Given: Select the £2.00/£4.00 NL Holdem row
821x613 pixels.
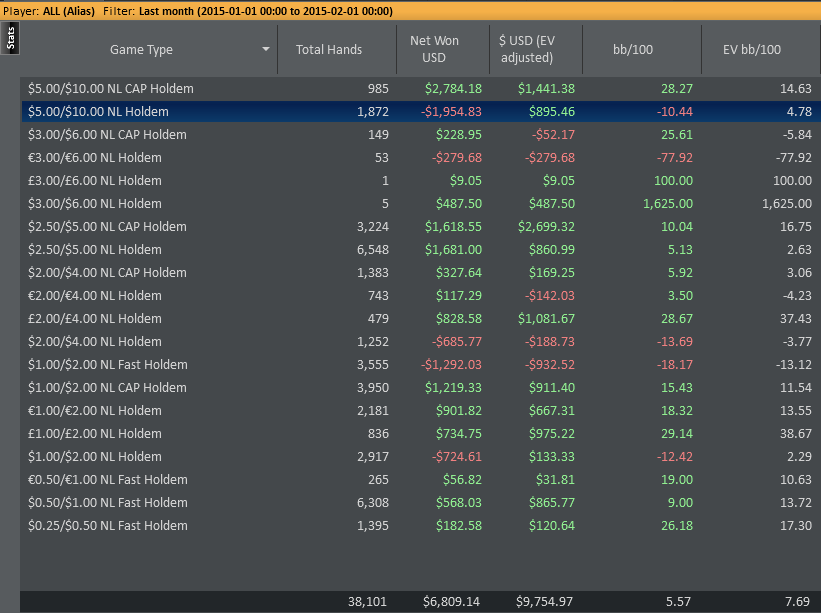Looking at the screenshot, I should tap(421, 319).
